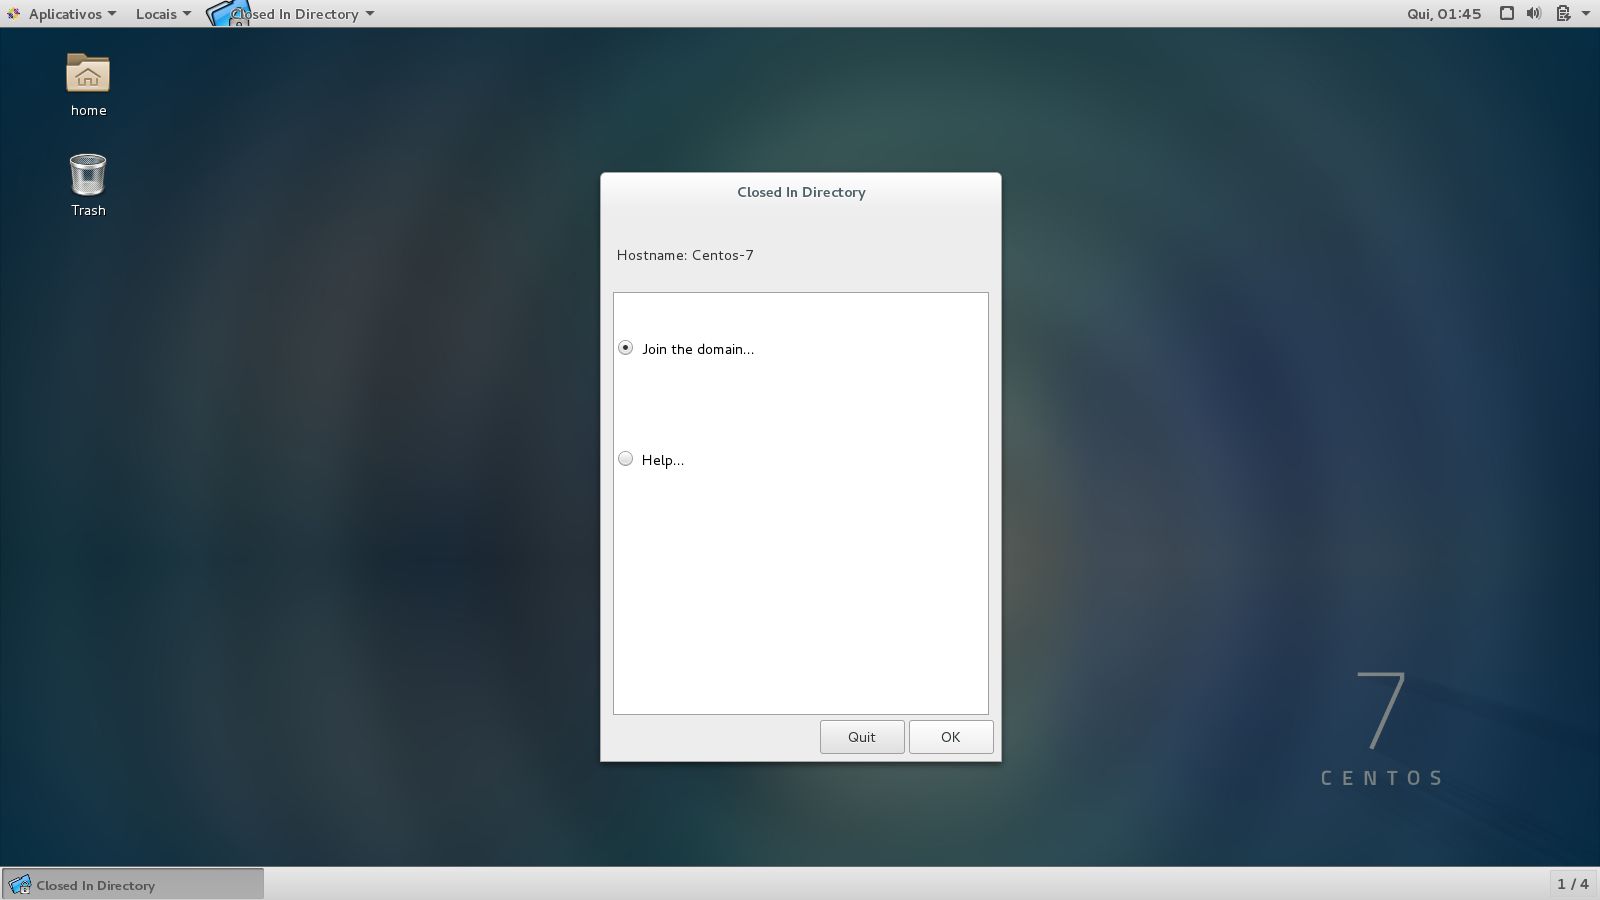Screen dimensions: 1600x900
Task: Click the colorful Aplicativos menu icon
Action: (12, 13)
